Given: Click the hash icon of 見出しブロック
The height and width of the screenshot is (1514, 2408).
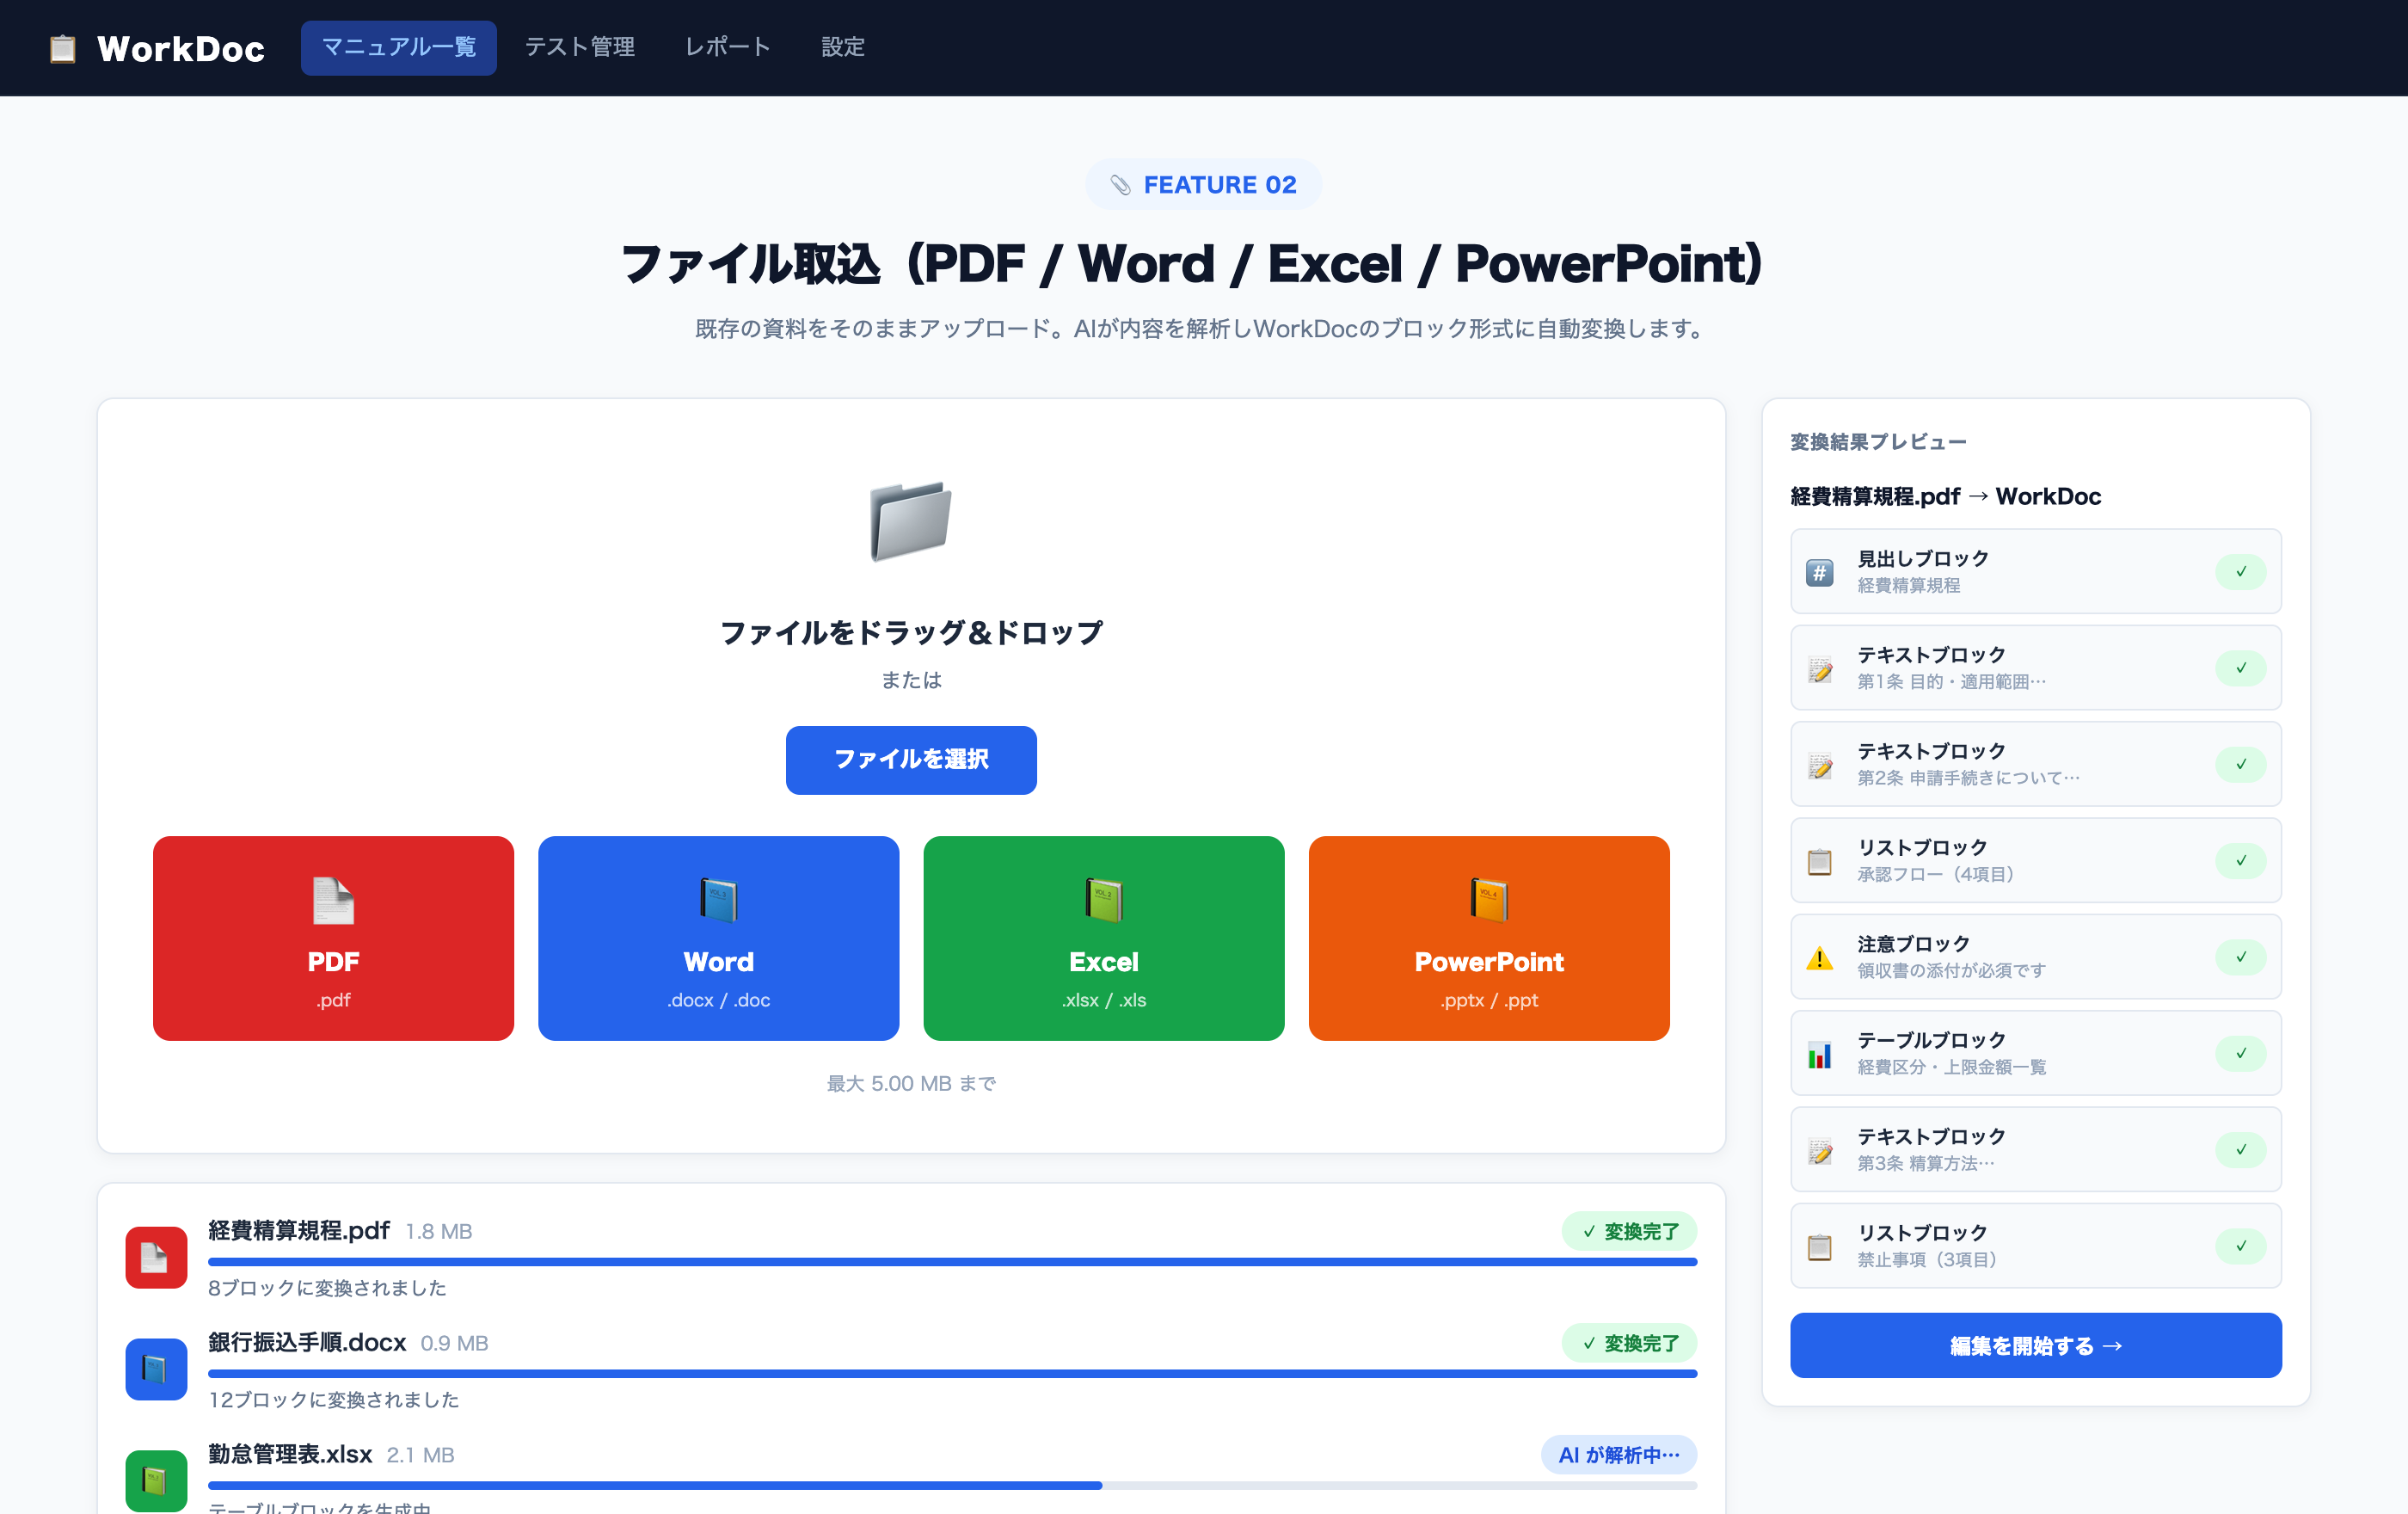Looking at the screenshot, I should click(1820, 572).
